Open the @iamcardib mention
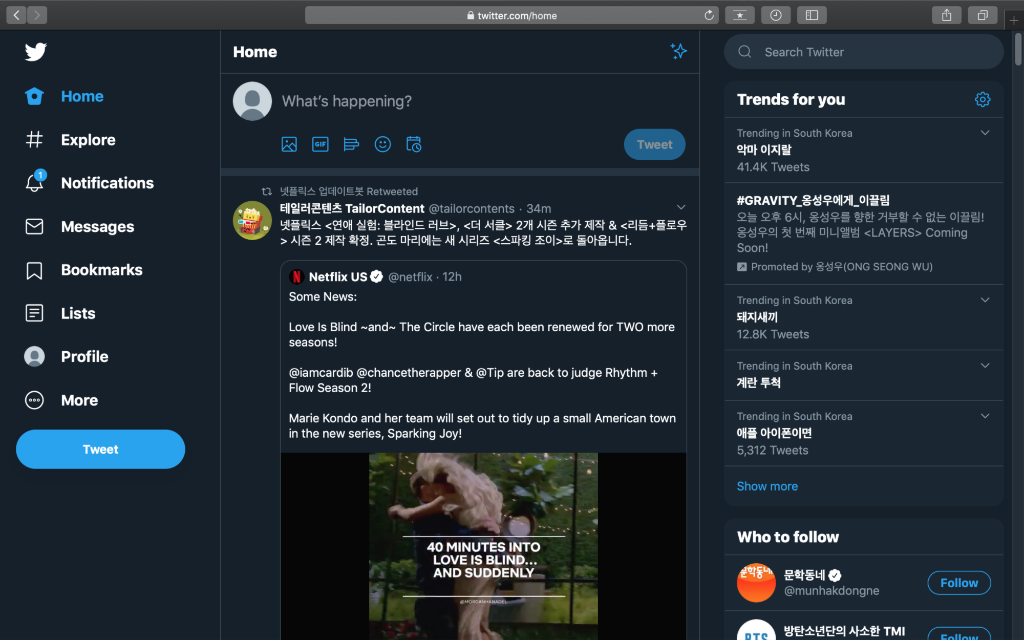This screenshot has height=640, width=1024. pos(321,373)
